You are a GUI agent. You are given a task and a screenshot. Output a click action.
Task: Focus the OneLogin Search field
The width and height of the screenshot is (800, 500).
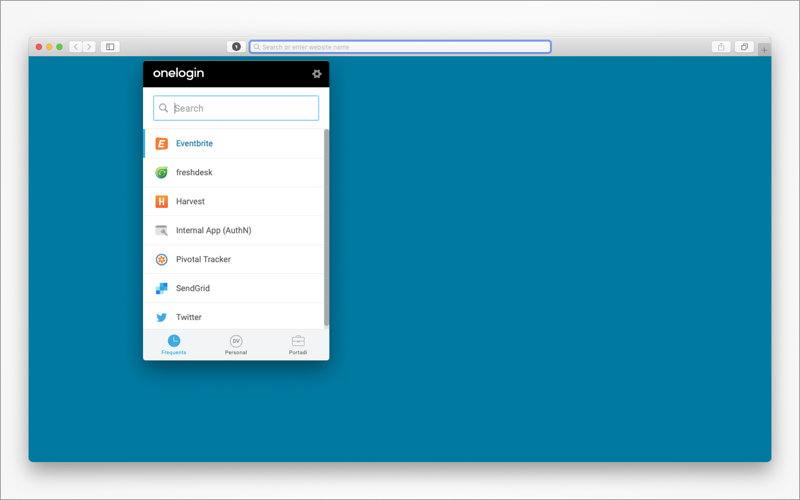point(236,108)
